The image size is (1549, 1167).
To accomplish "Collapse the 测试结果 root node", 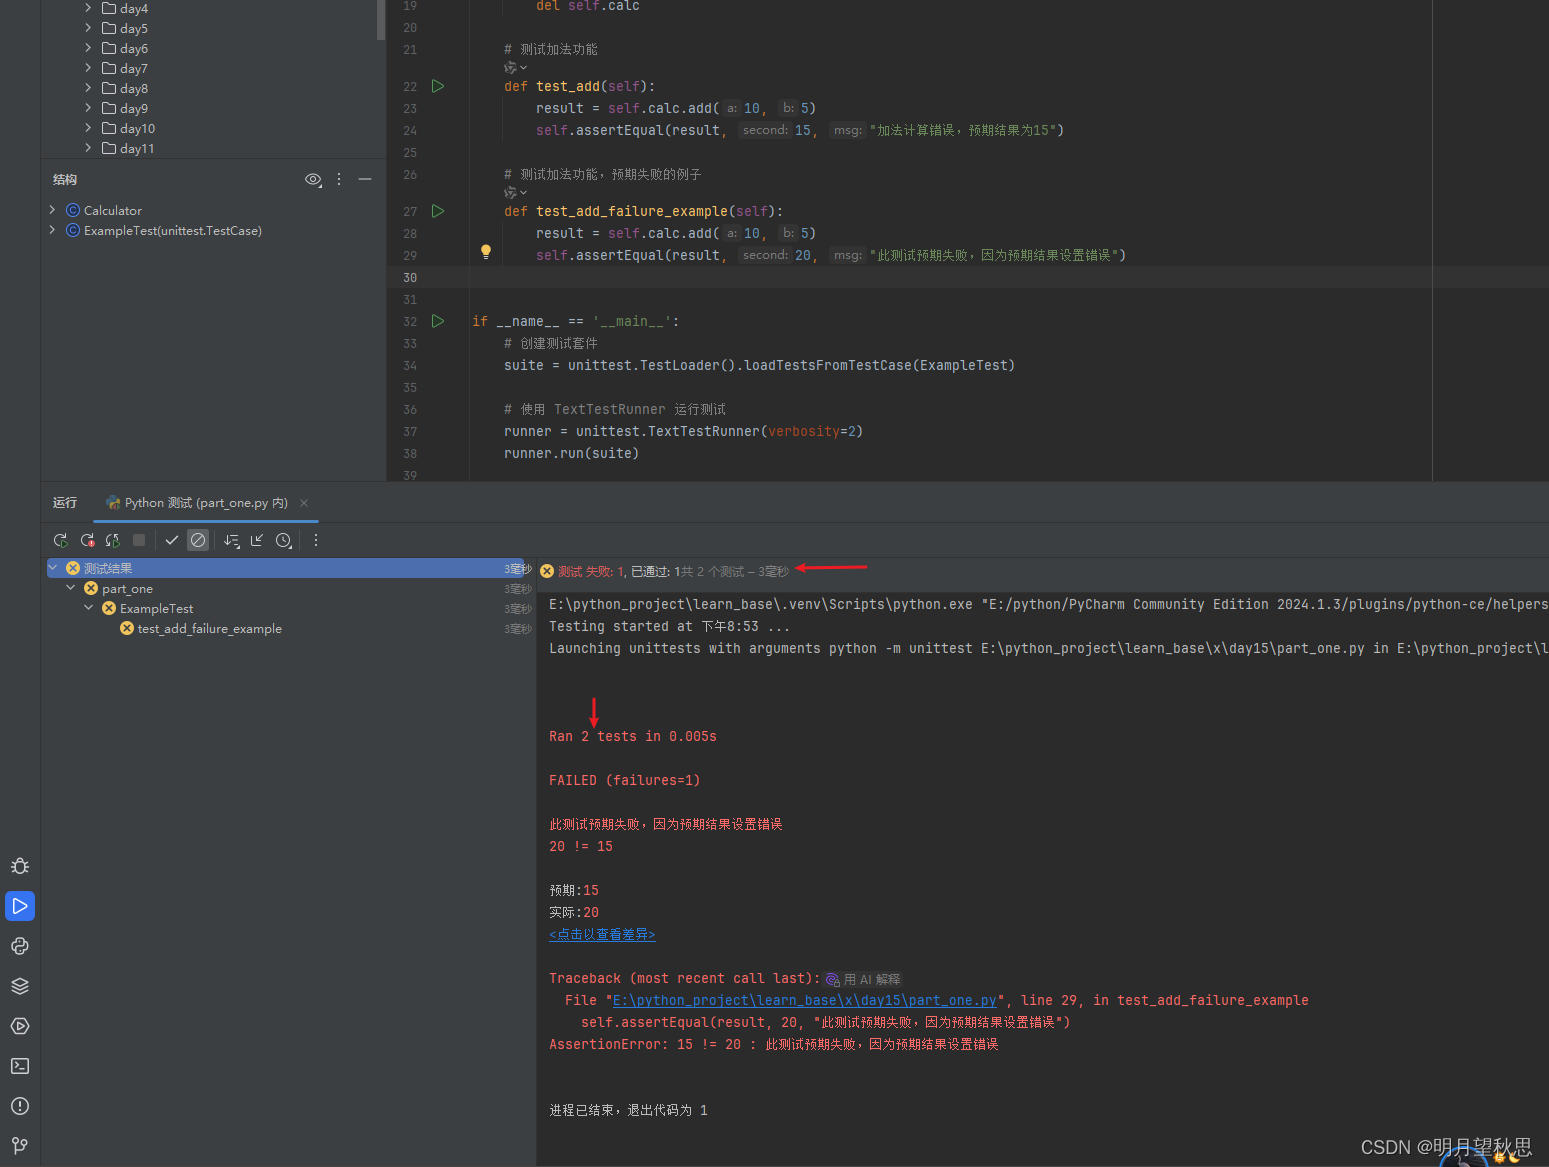I will [53, 568].
